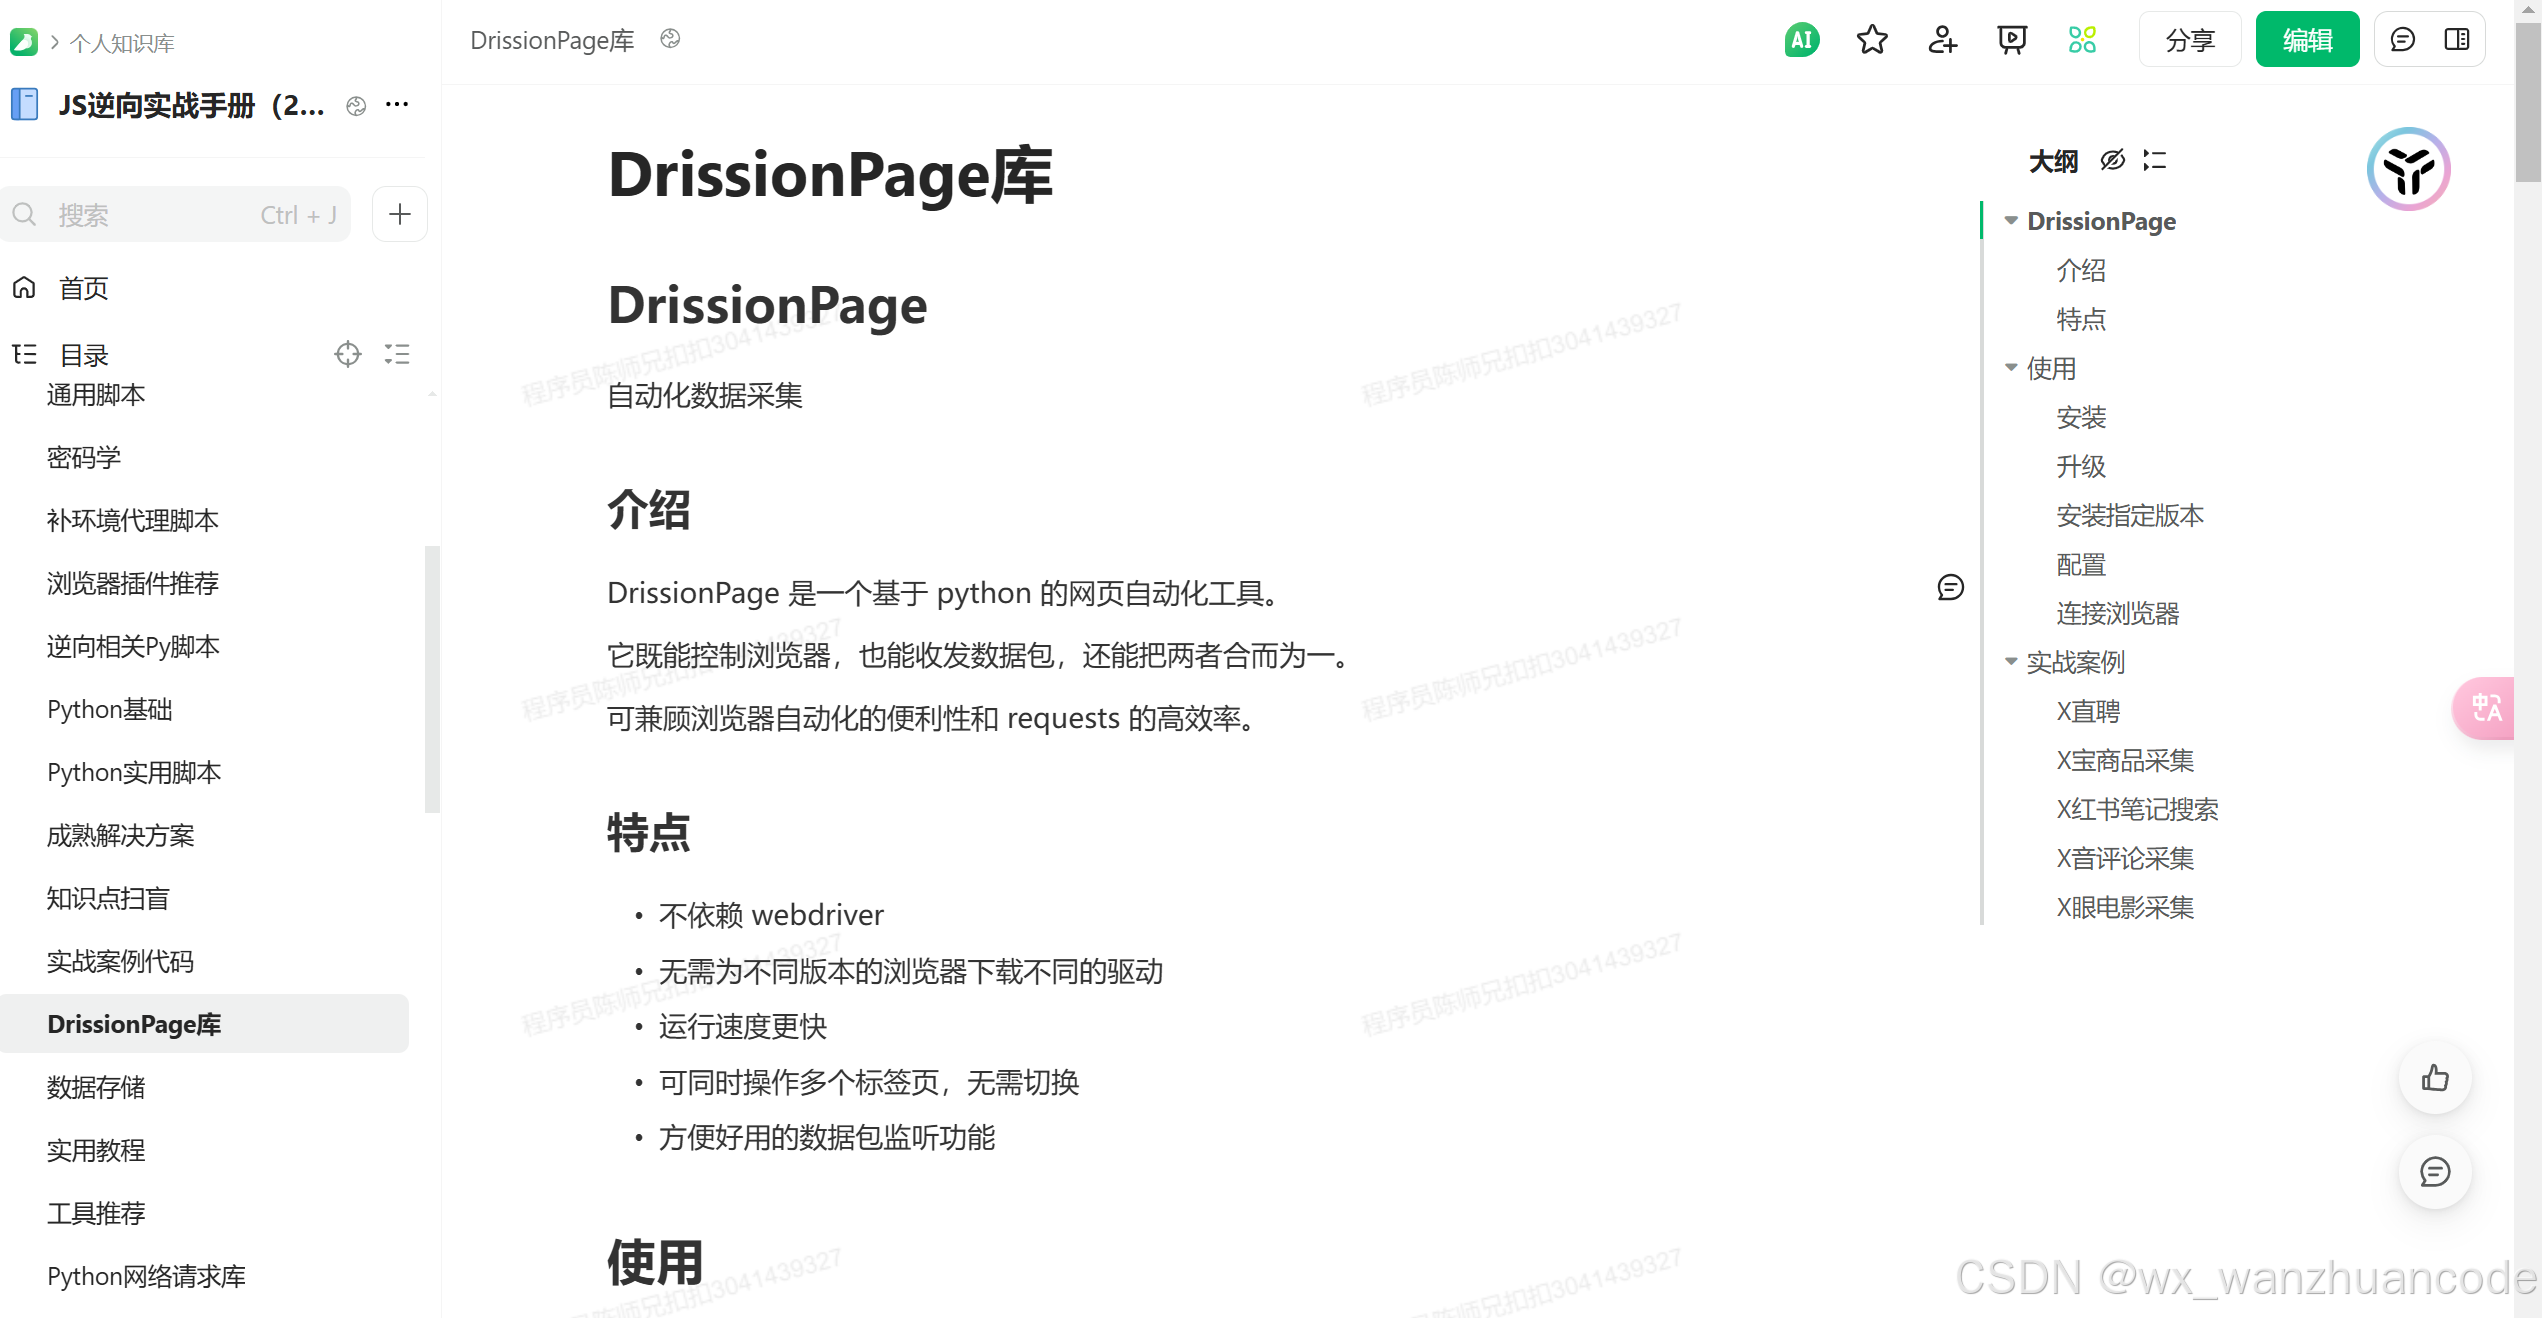Star this document with the favorite icon
Viewport: 2542px width, 1318px height.
tap(1872, 40)
